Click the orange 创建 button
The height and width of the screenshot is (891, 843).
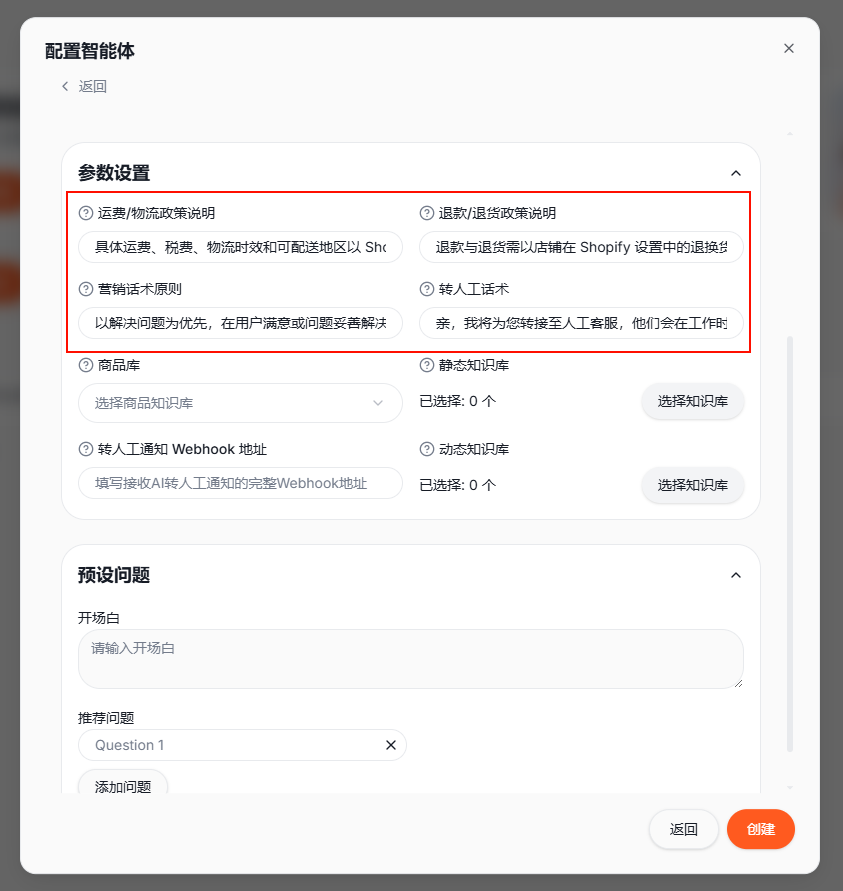click(761, 829)
